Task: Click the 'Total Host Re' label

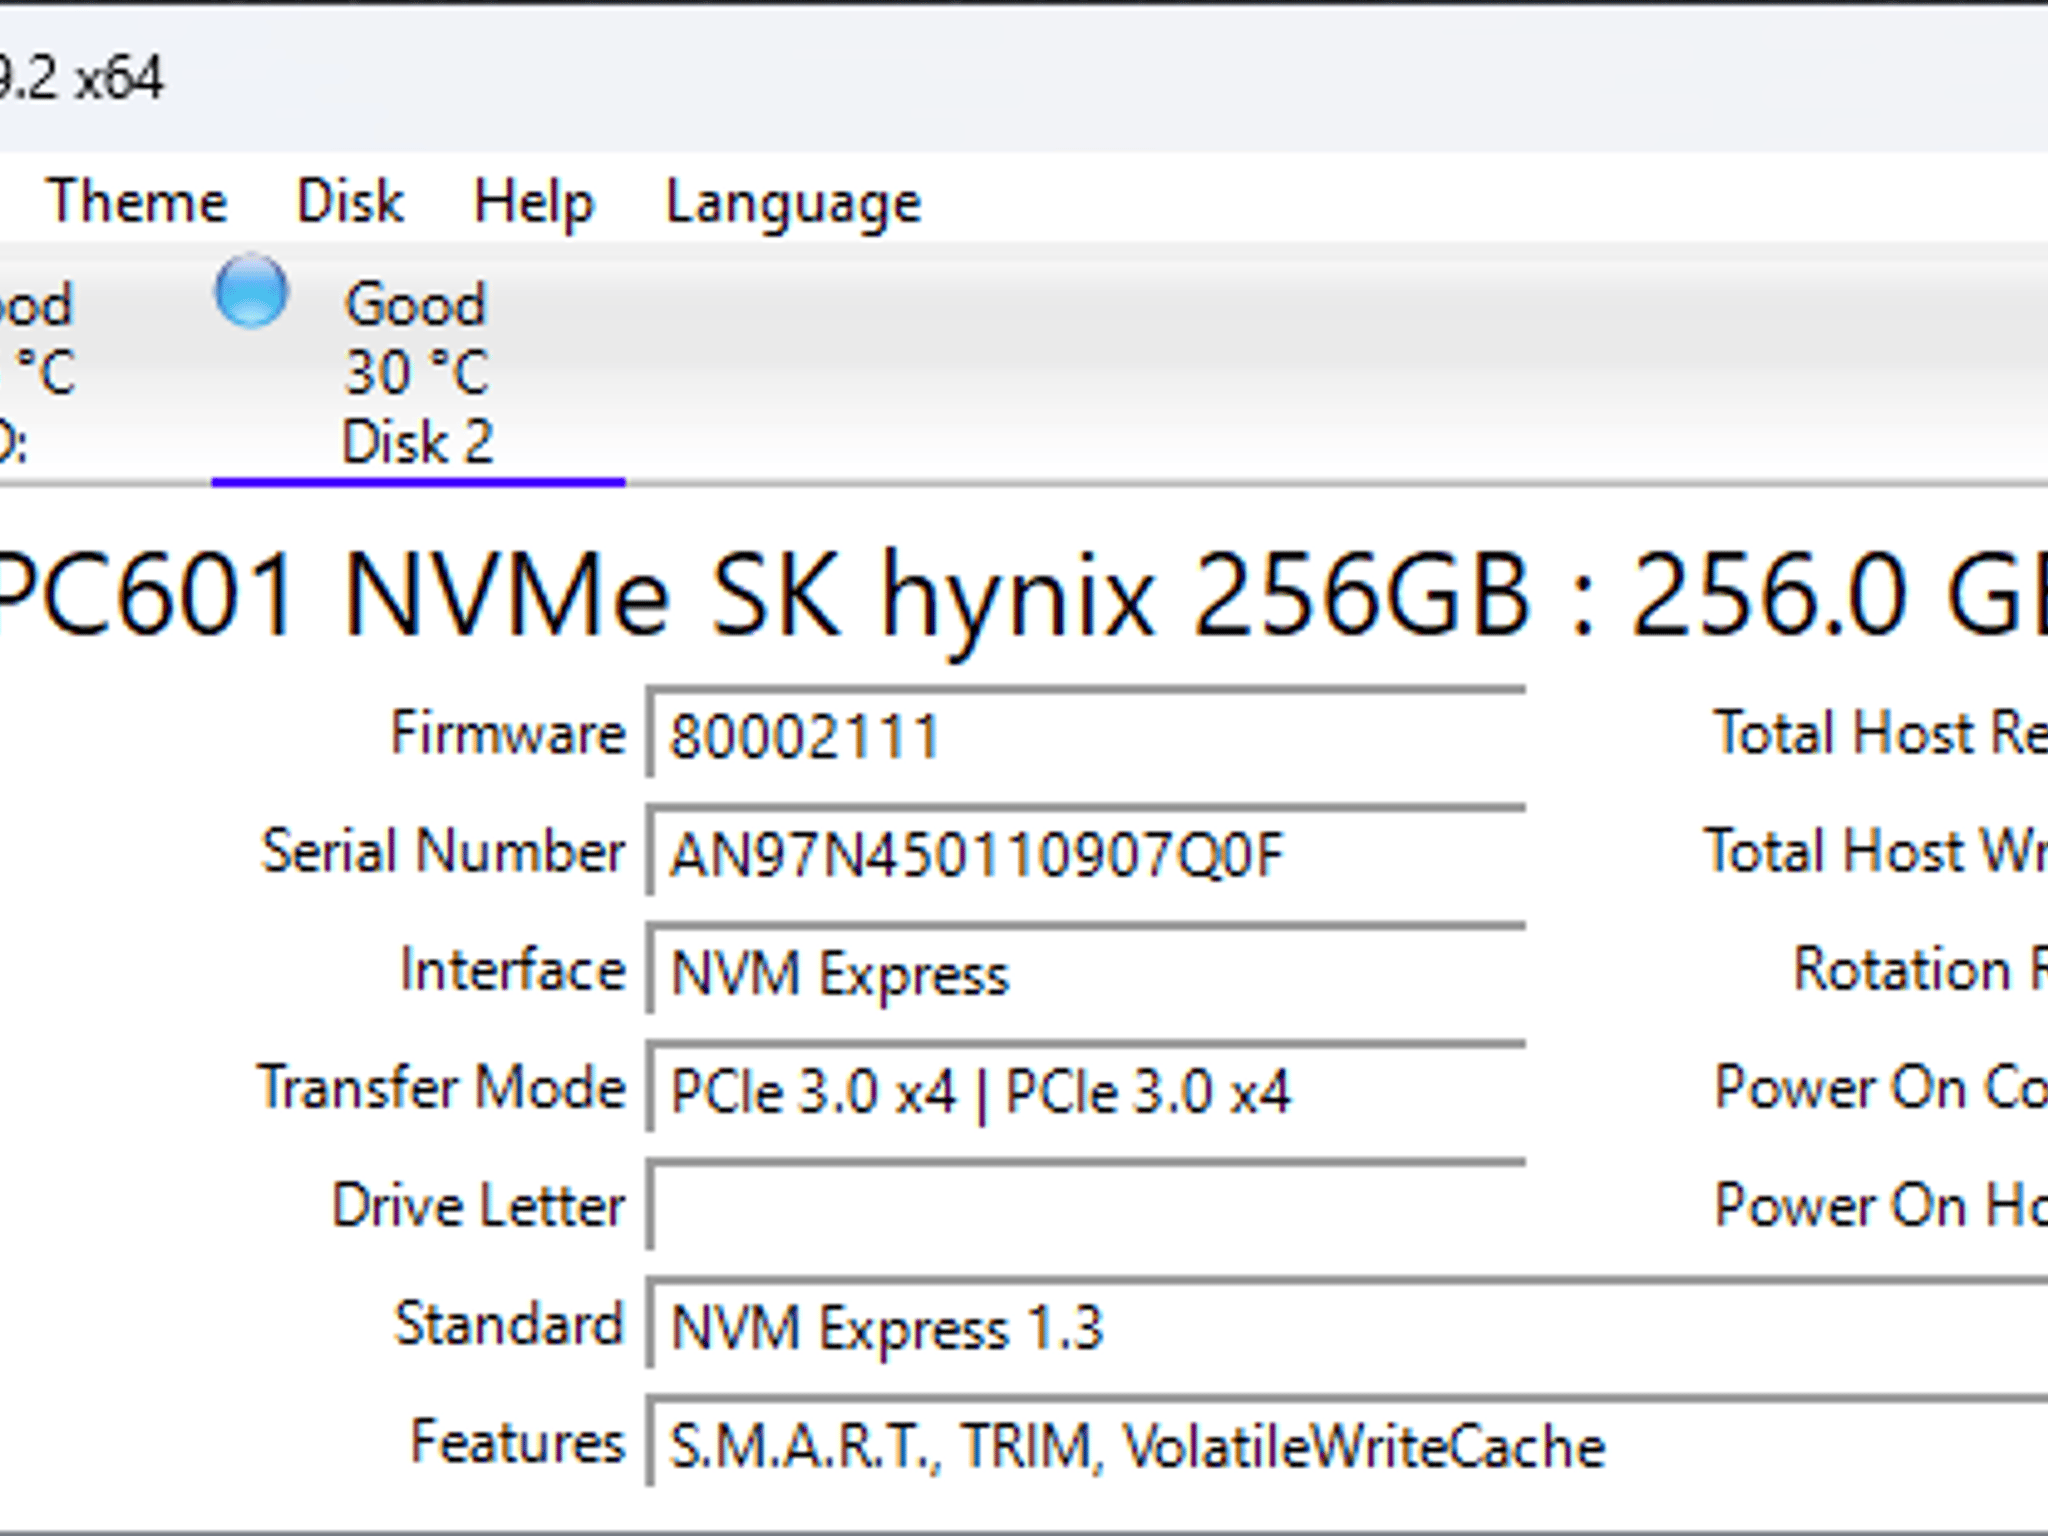Action: pos(1881,733)
